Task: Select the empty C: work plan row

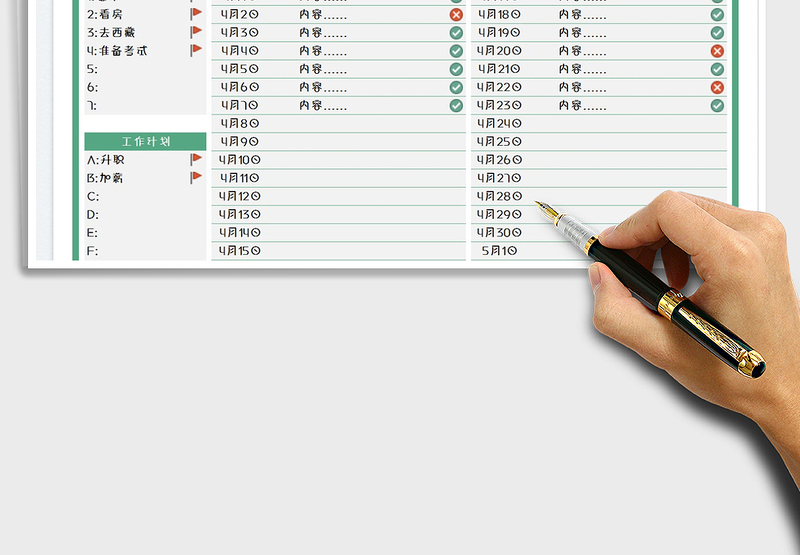Action: (x=145, y=196)
